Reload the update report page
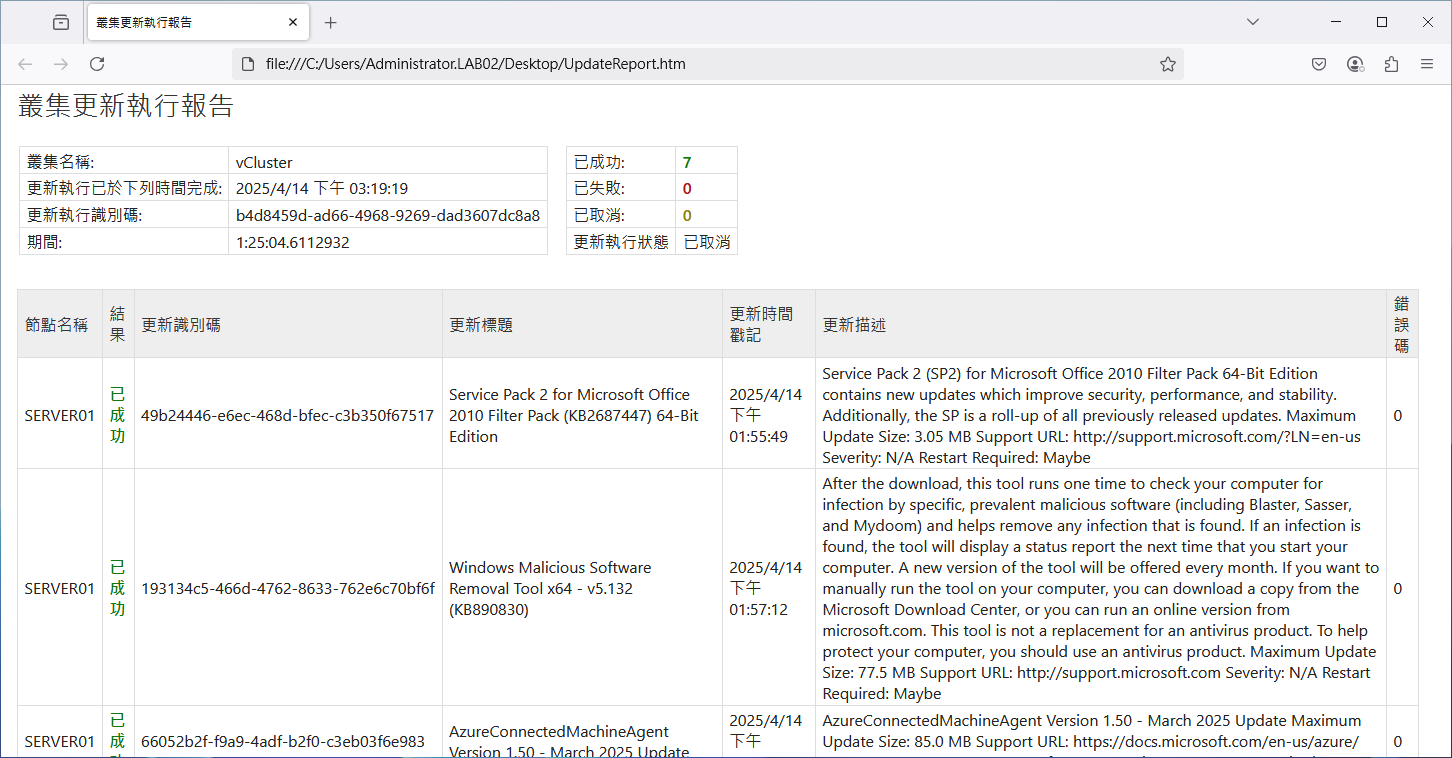Screen dimensions: 1452x758 point(97,64)
